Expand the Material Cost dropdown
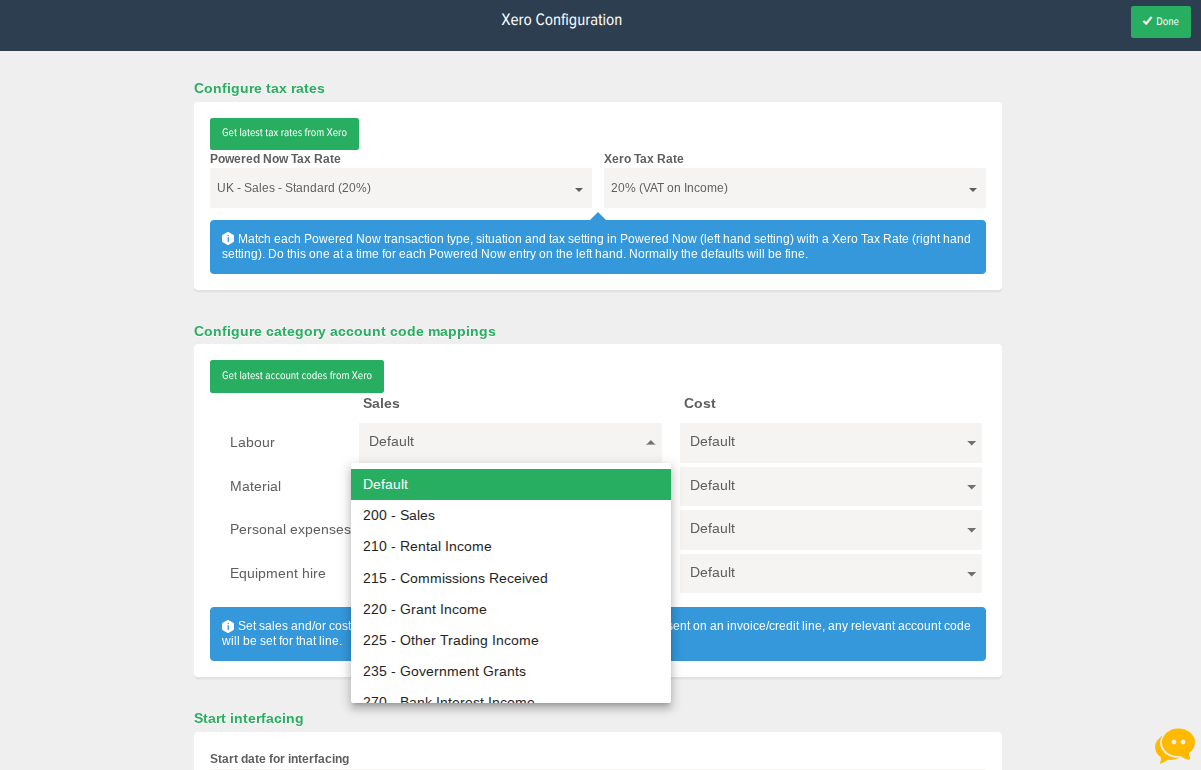This screenshot has width=1201, height=770. pos(830,486)
